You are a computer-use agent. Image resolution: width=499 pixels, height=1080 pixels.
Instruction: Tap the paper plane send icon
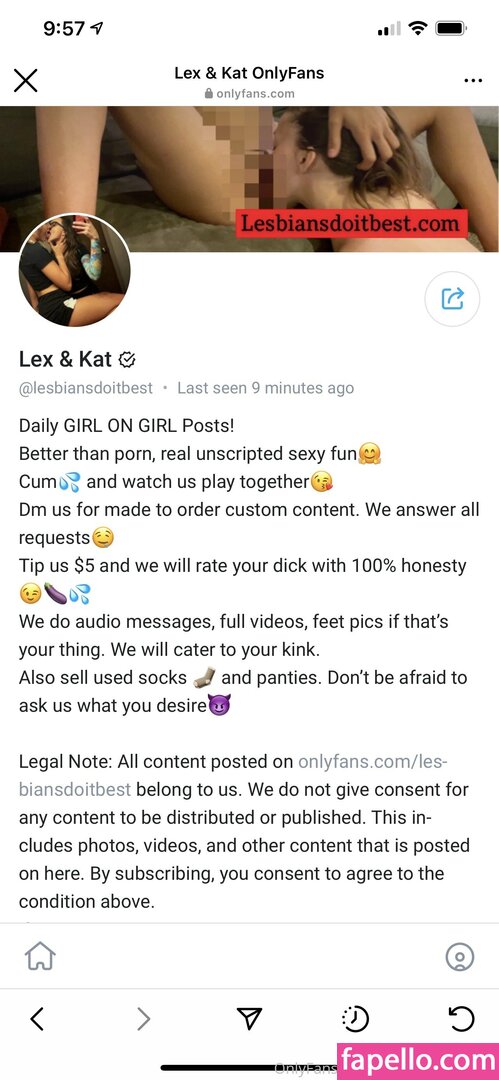(250, 1018)
